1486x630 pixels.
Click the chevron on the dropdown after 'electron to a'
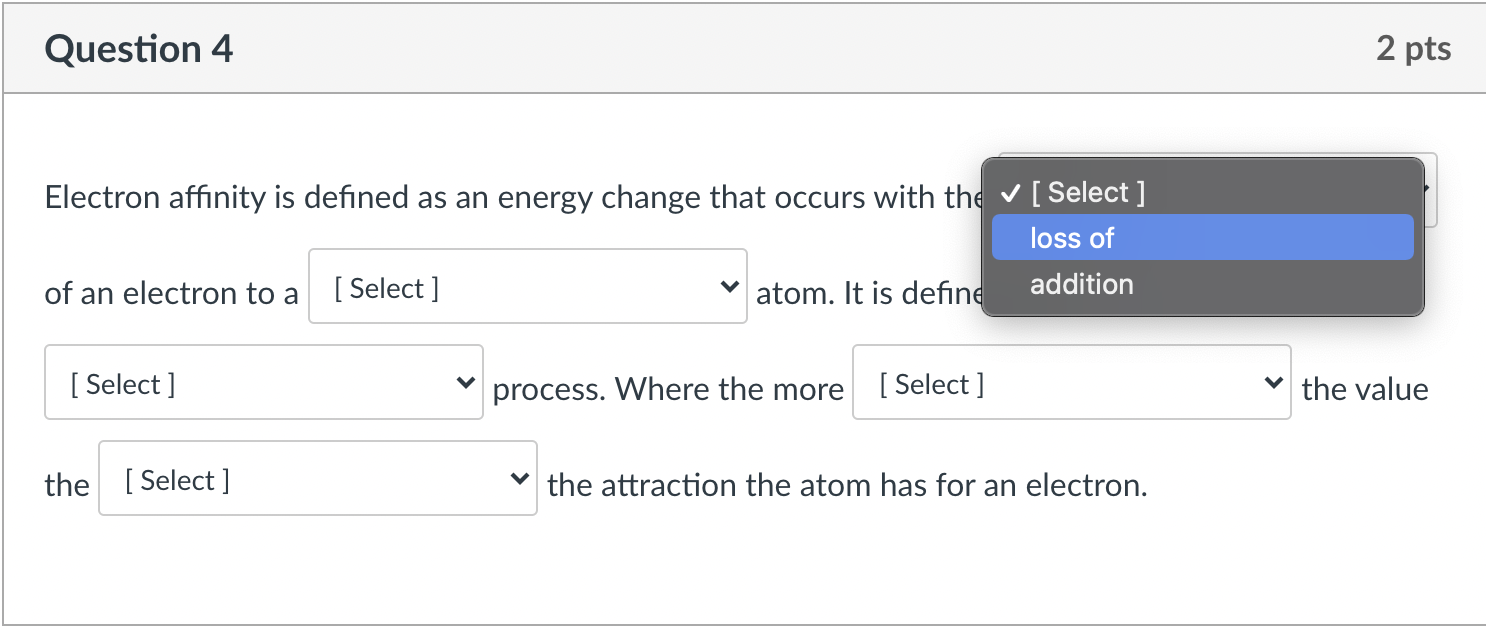point(729,285)
